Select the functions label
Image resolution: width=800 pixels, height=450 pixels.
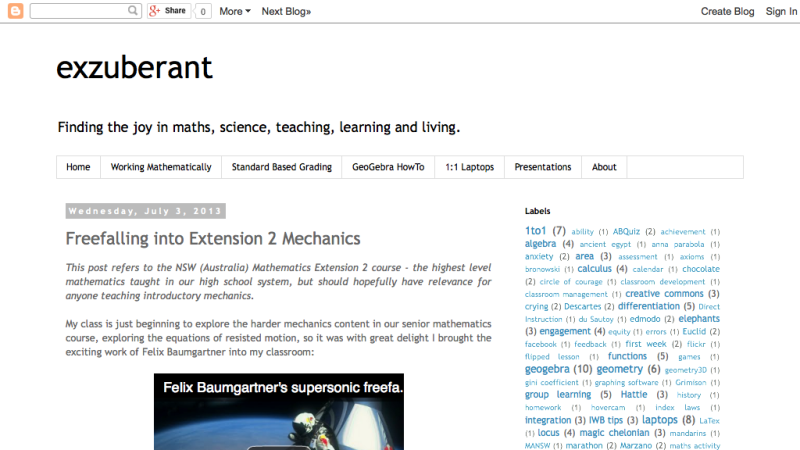627,356
